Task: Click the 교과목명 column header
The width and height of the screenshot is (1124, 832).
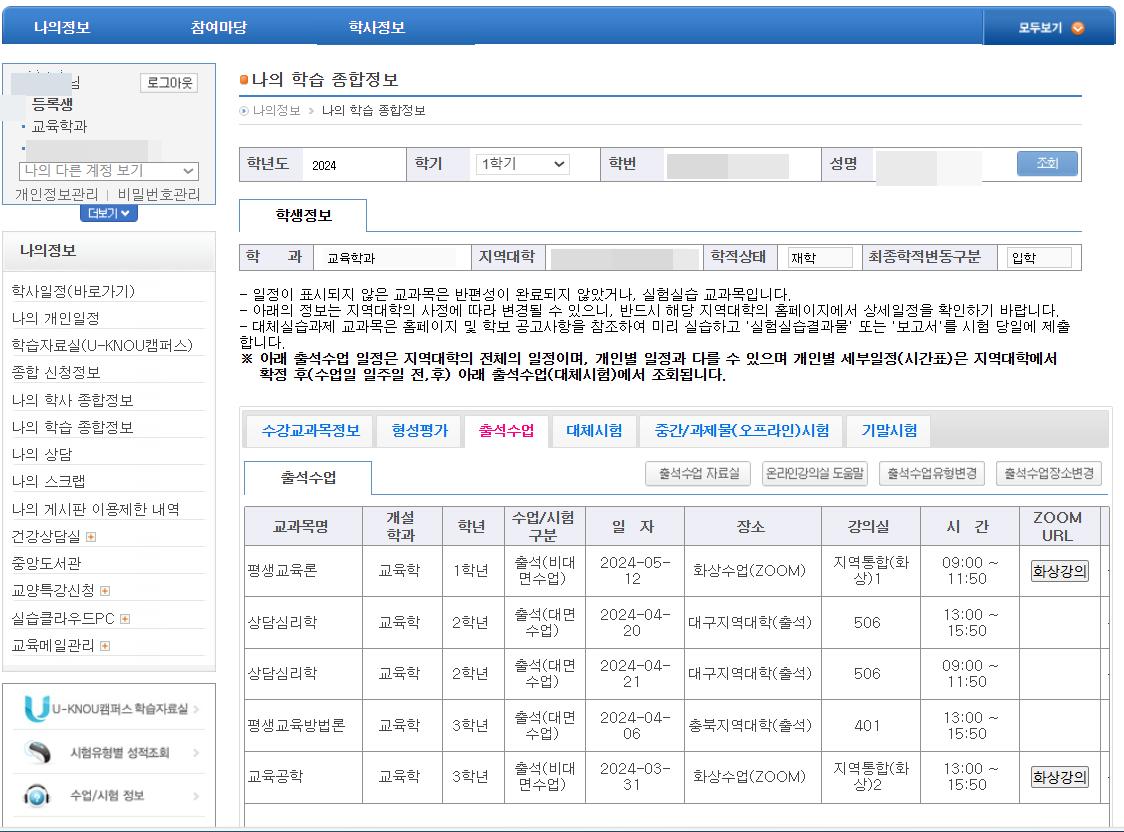Action: (x=303, y=526)
